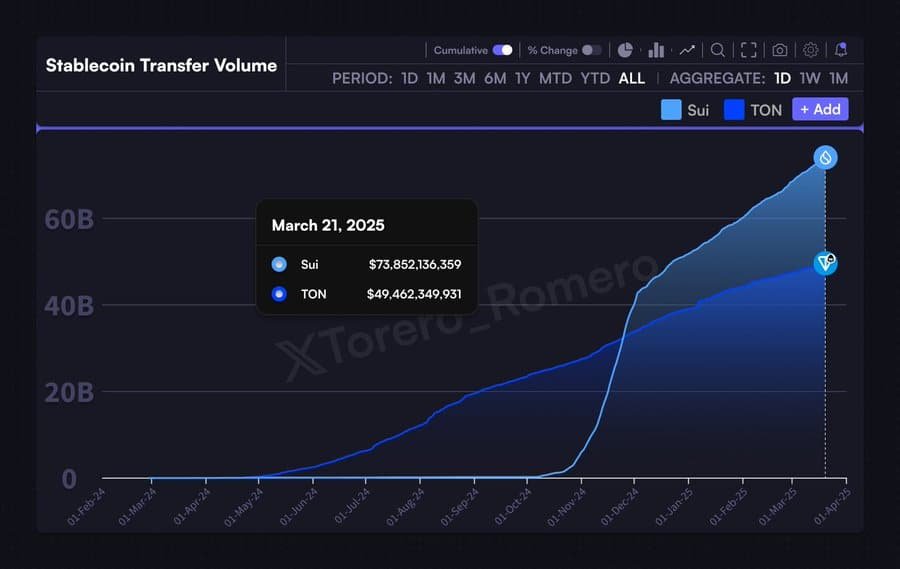This screenshot has height=569, width=900.
Task: Click the TON legend label
Action: point(766,110)
